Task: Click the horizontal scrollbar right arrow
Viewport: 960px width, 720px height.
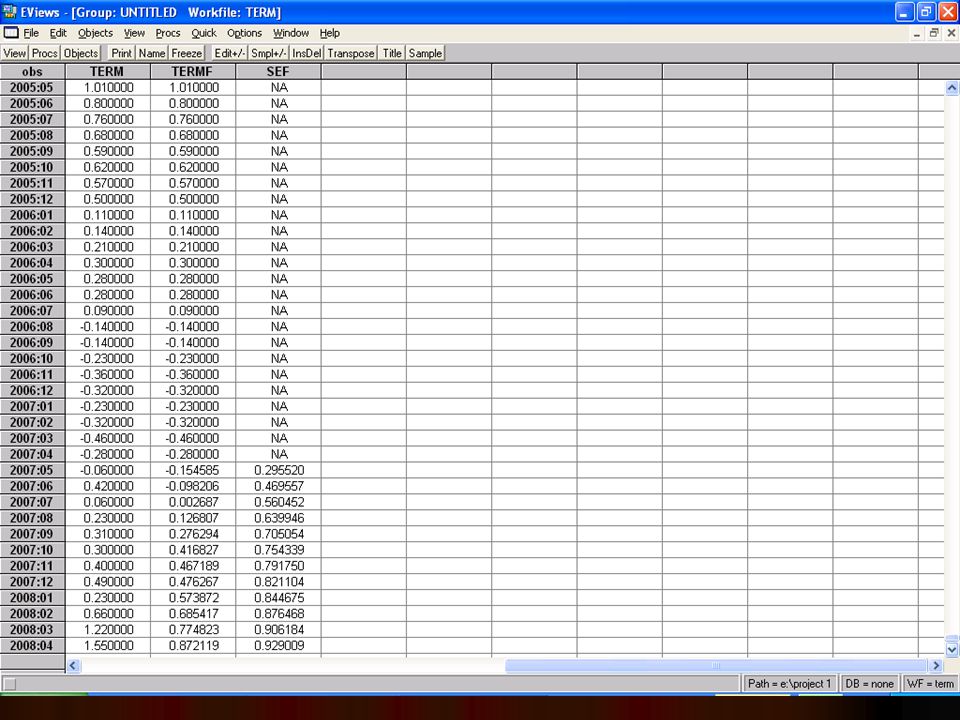Action: [x=936, y=665]
